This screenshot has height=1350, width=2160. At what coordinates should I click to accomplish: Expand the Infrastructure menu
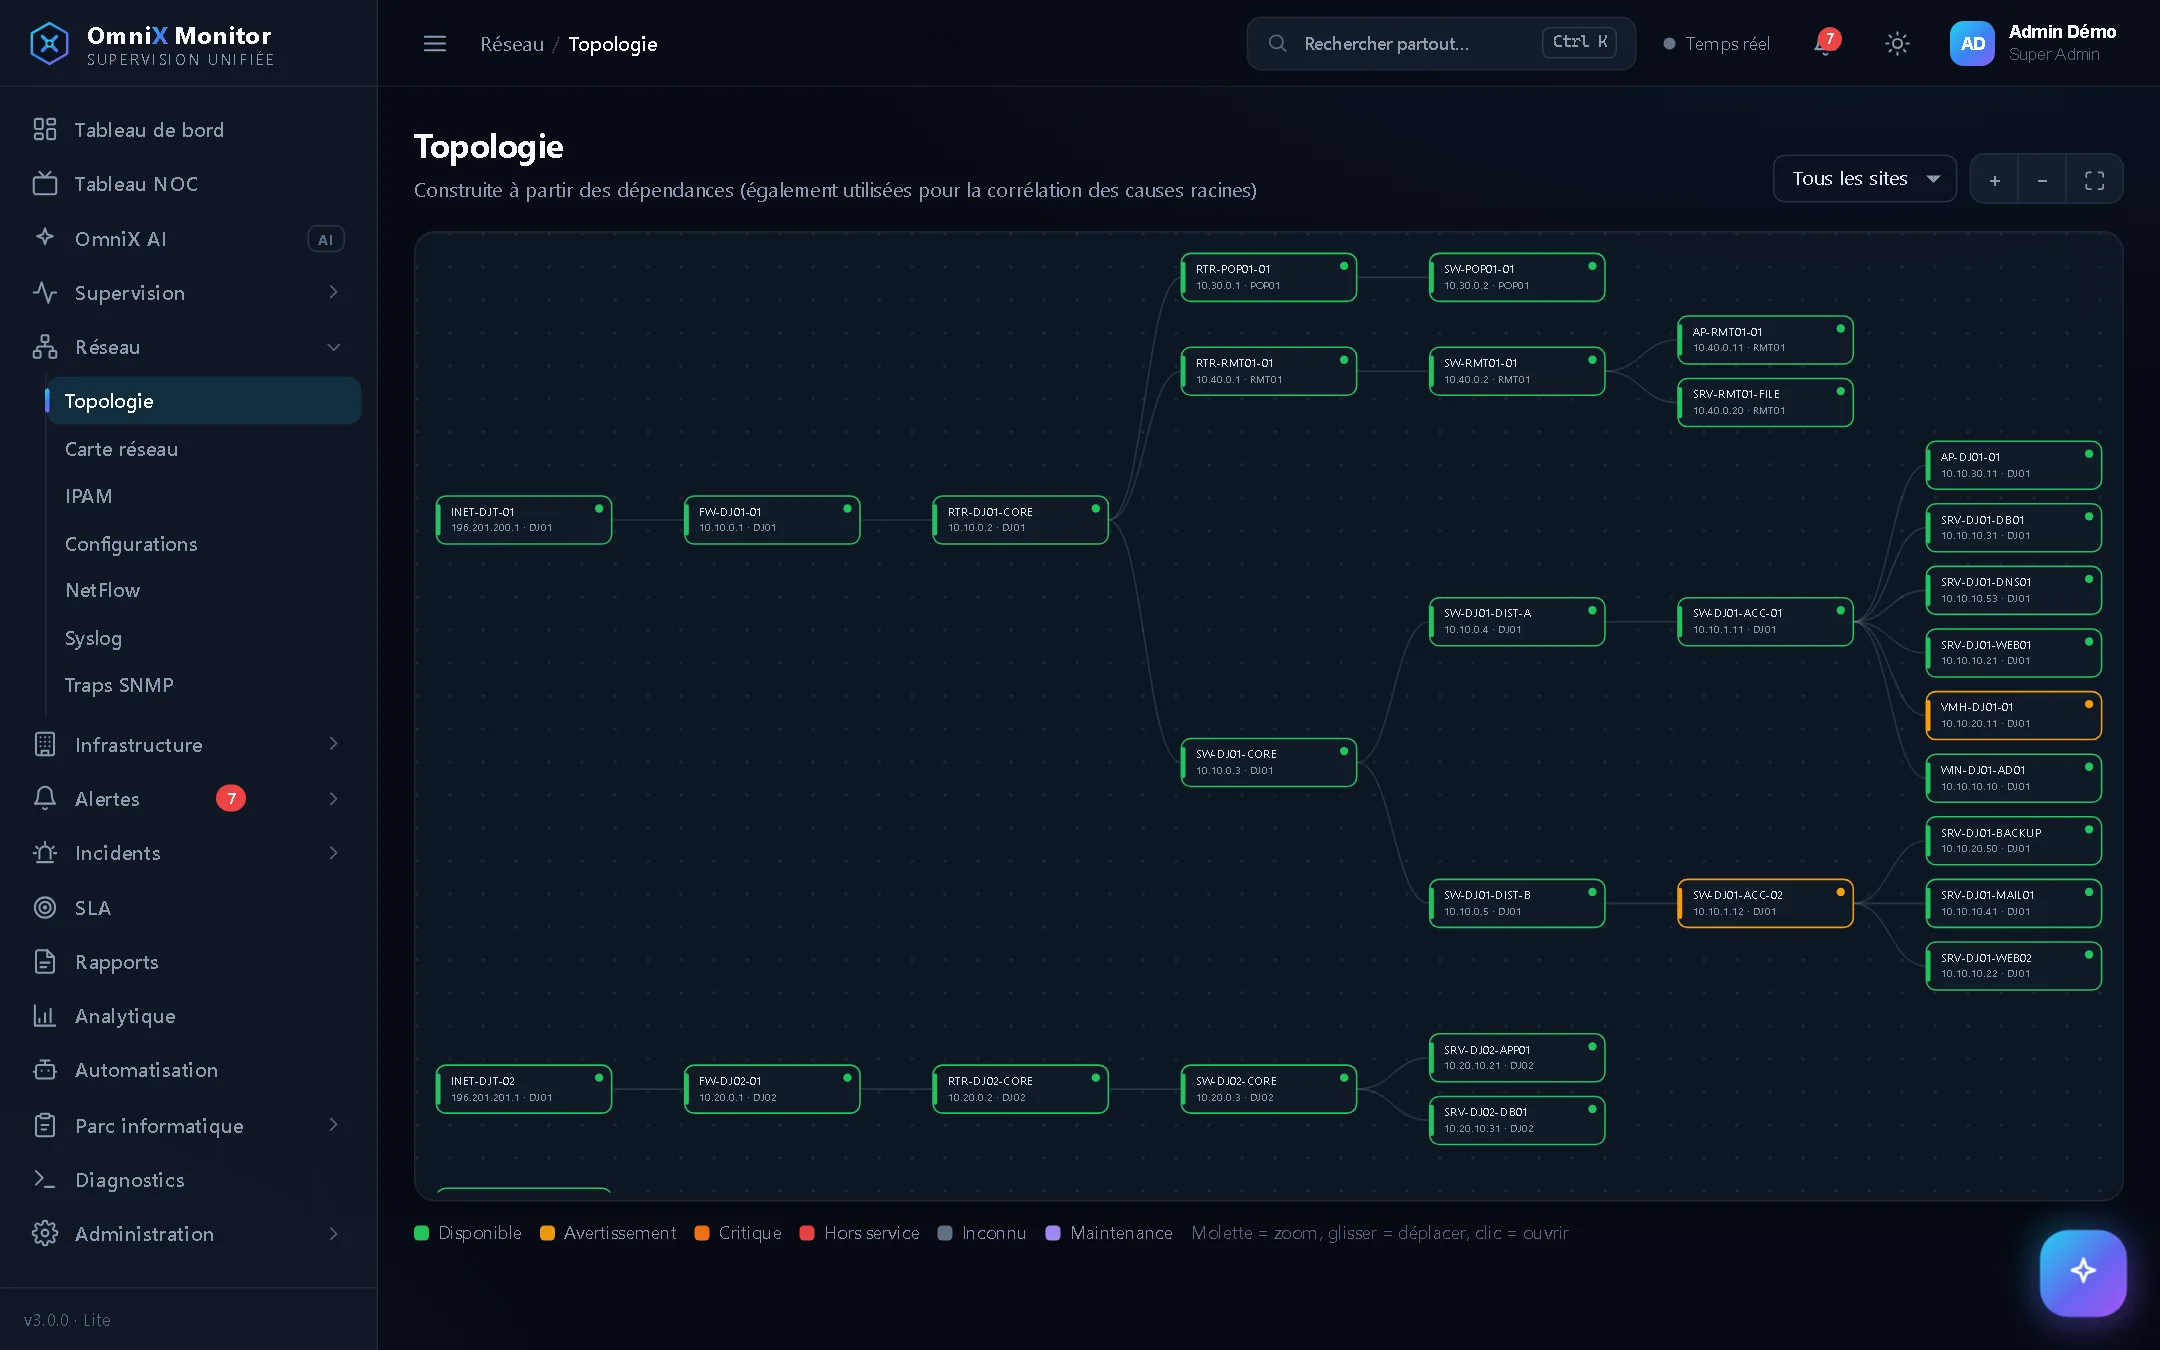click(188, 745)
